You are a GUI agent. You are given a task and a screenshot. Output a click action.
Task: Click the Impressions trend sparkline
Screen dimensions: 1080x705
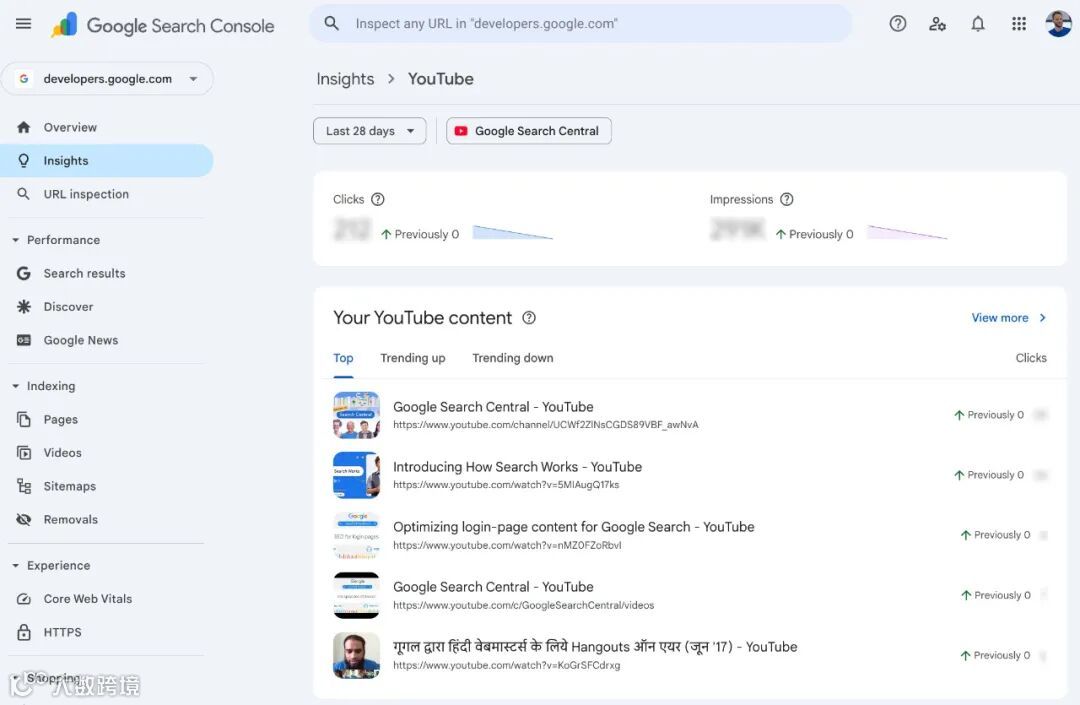pyautogui.click(x=907, y=232)
